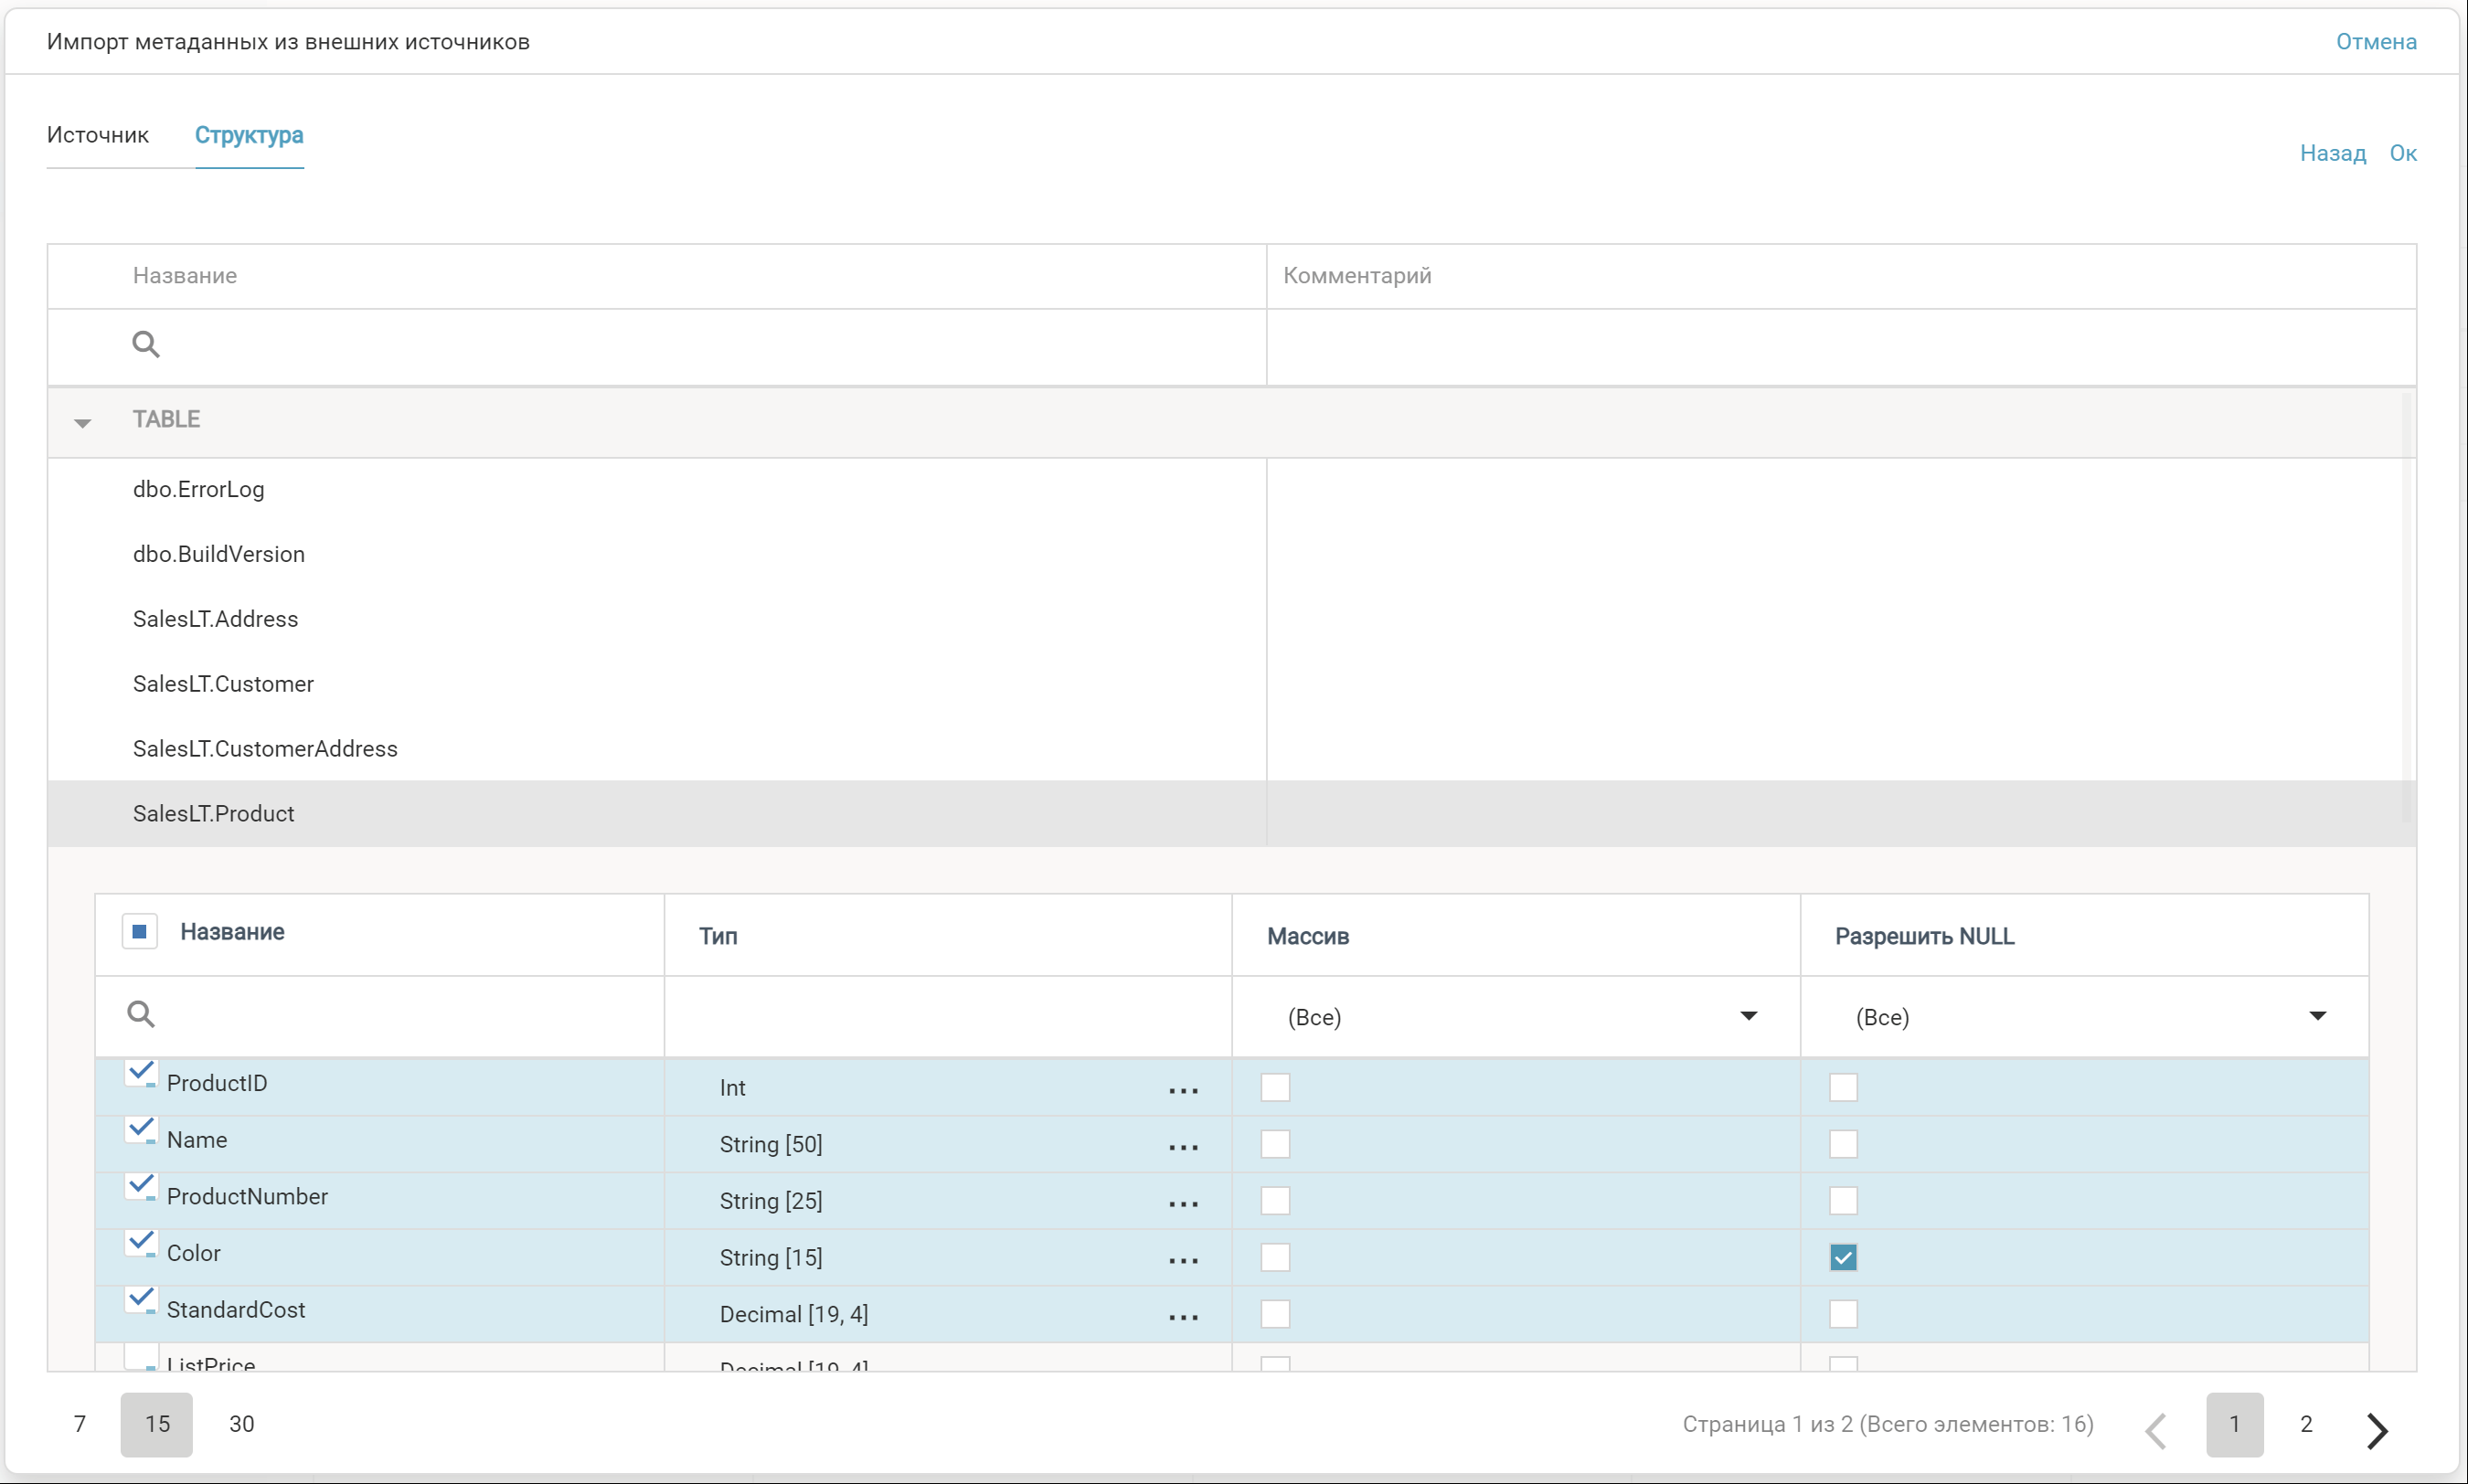Go to next page arrow

pyautogui.click(x=2377, y=1430)
